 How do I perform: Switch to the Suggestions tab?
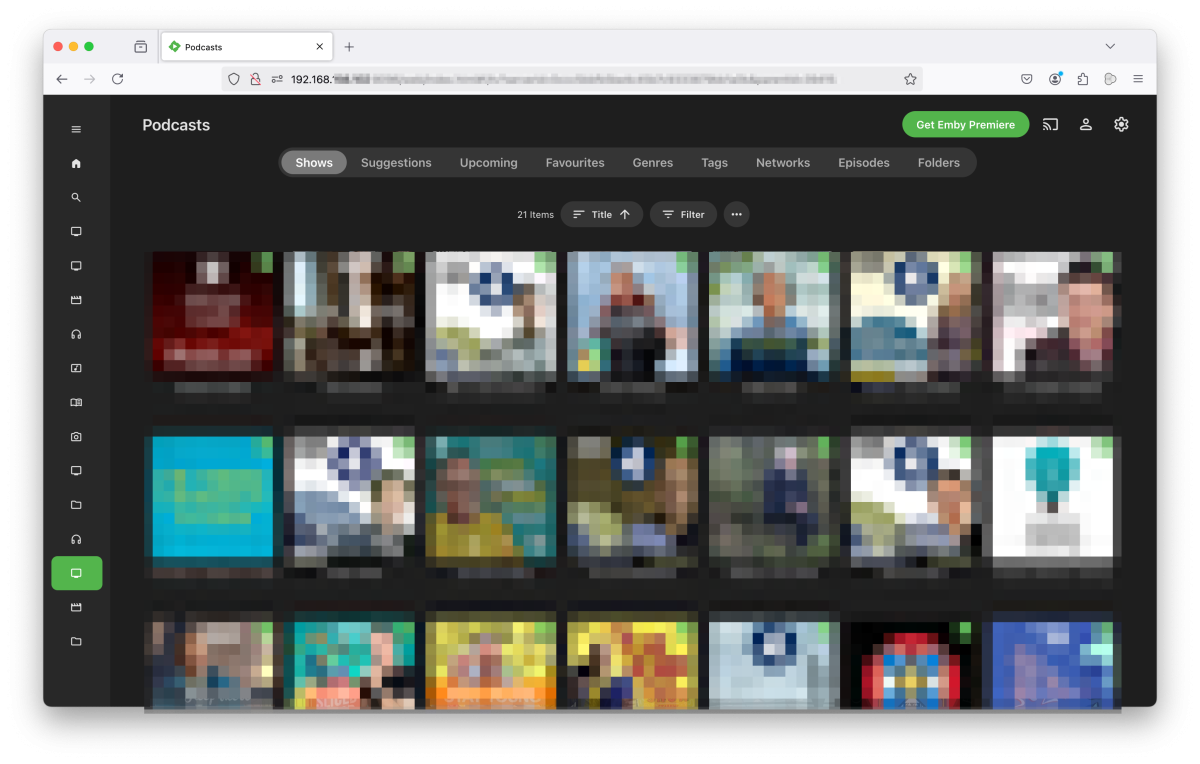tap(396, 162)
